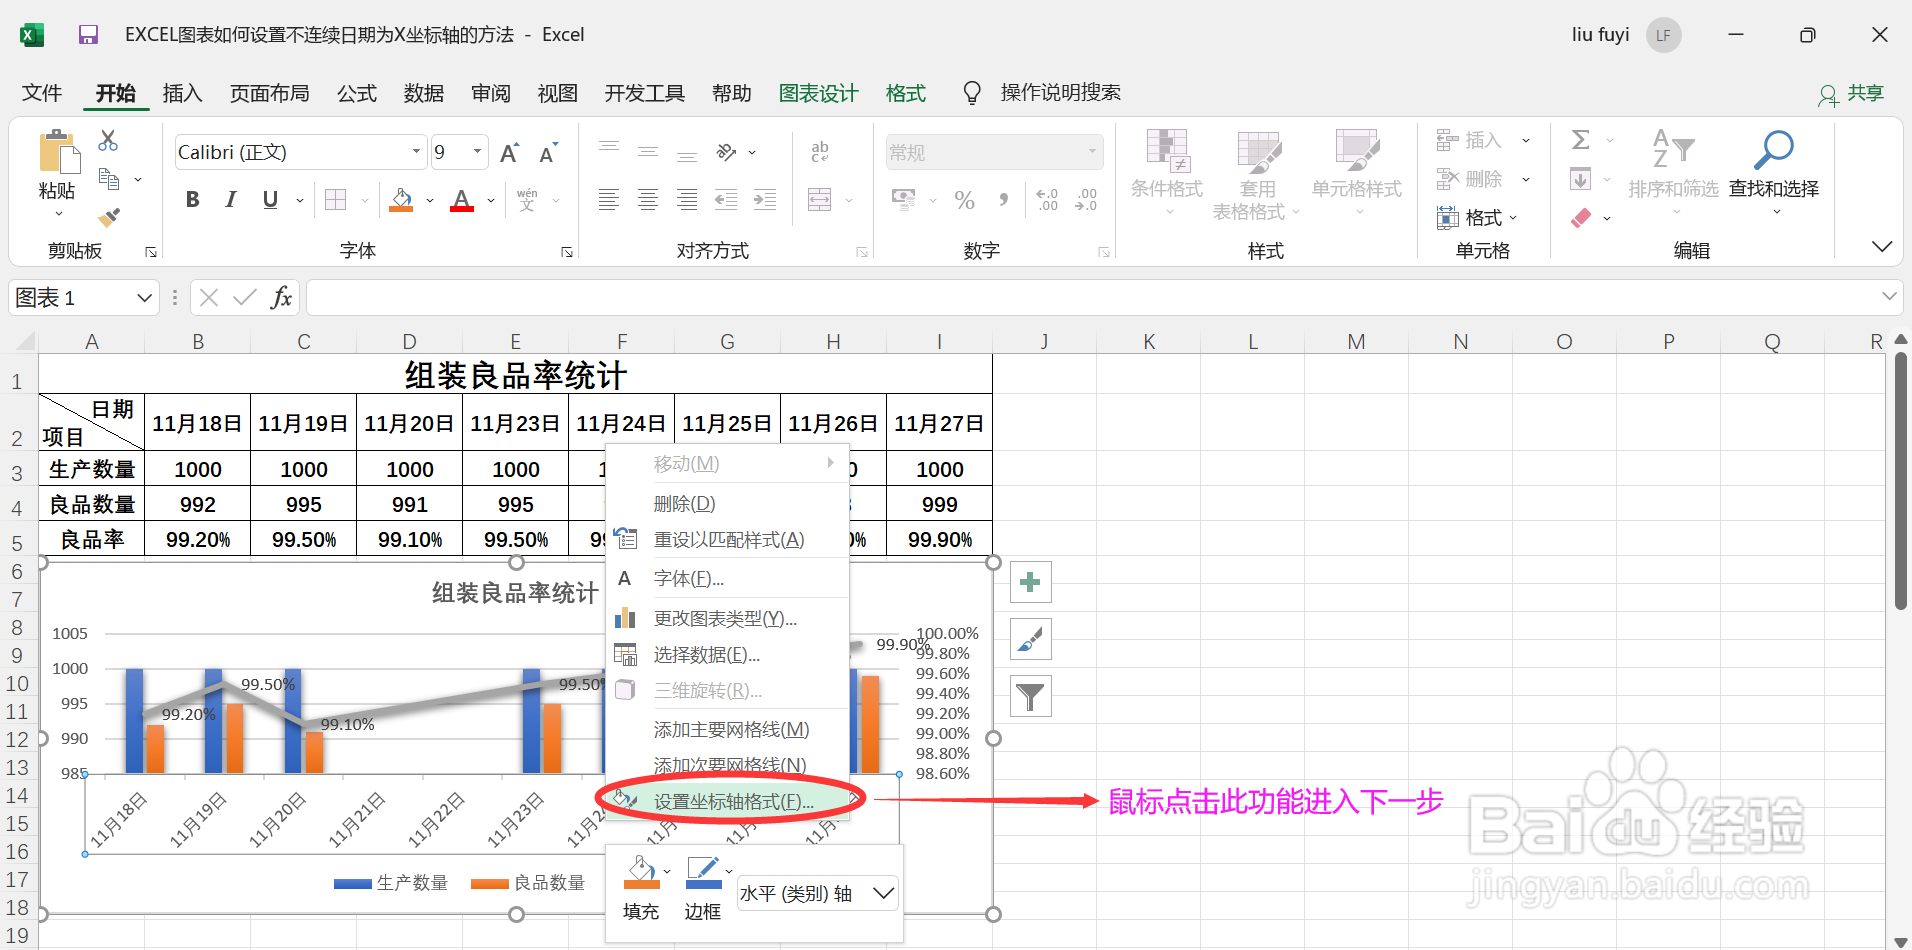Open the Insert cells dropdown arrow

tap(1526, 141)
